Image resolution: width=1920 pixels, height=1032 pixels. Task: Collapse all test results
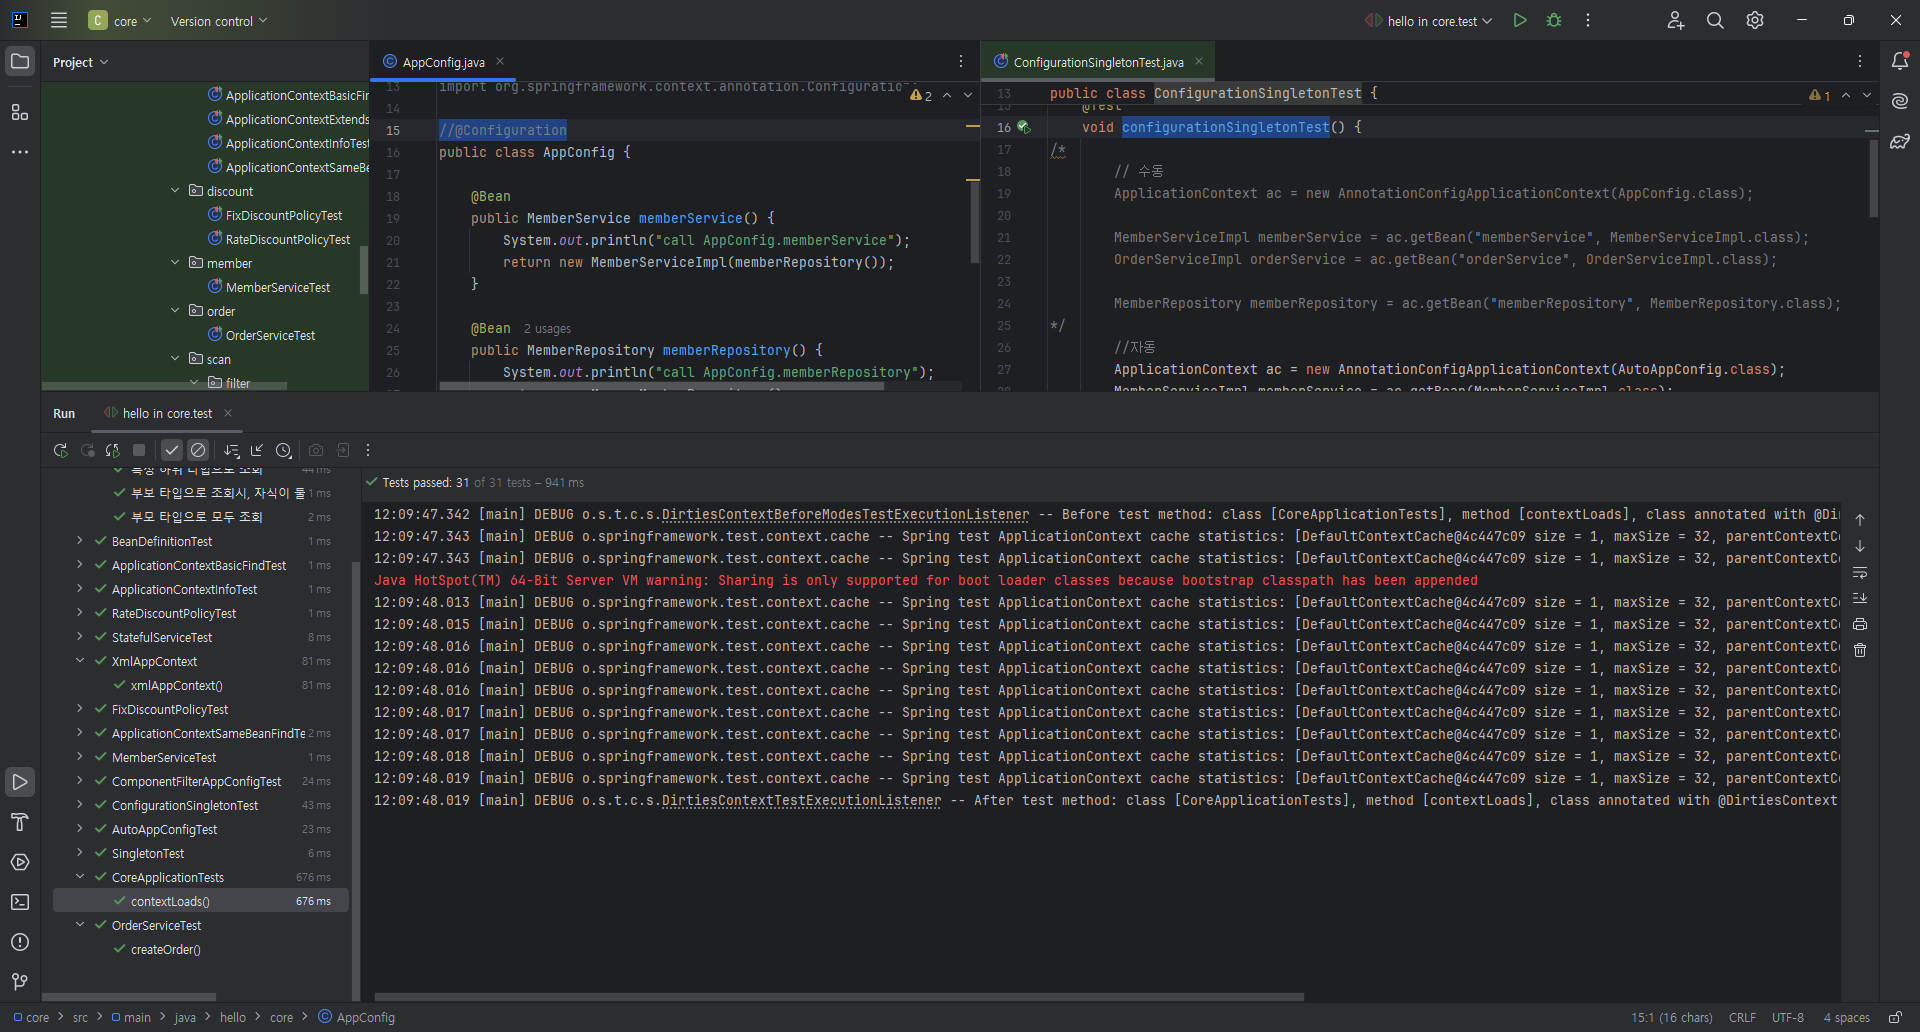point(257,450)
